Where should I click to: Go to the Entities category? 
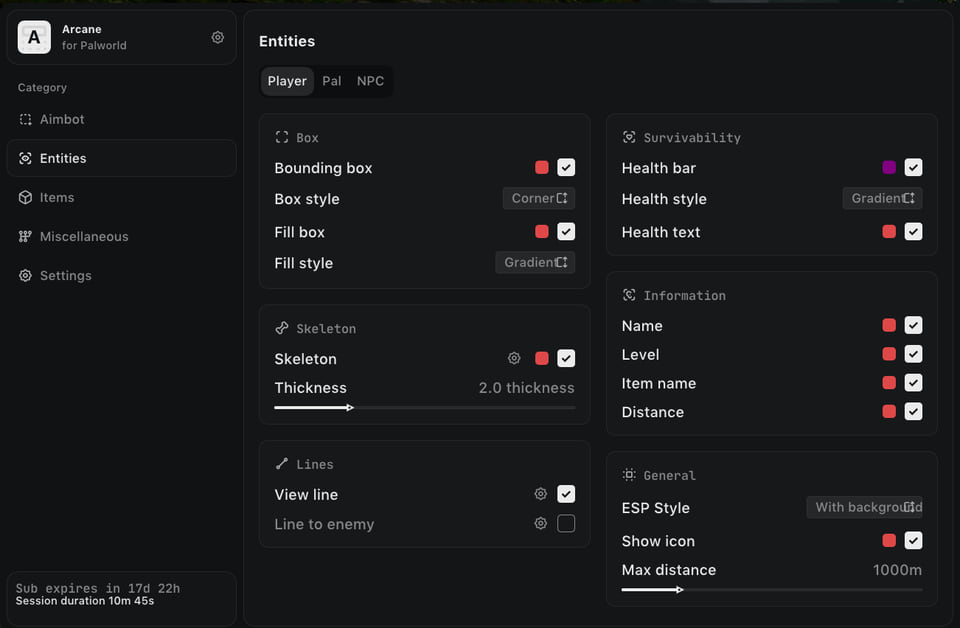(121, 158)
